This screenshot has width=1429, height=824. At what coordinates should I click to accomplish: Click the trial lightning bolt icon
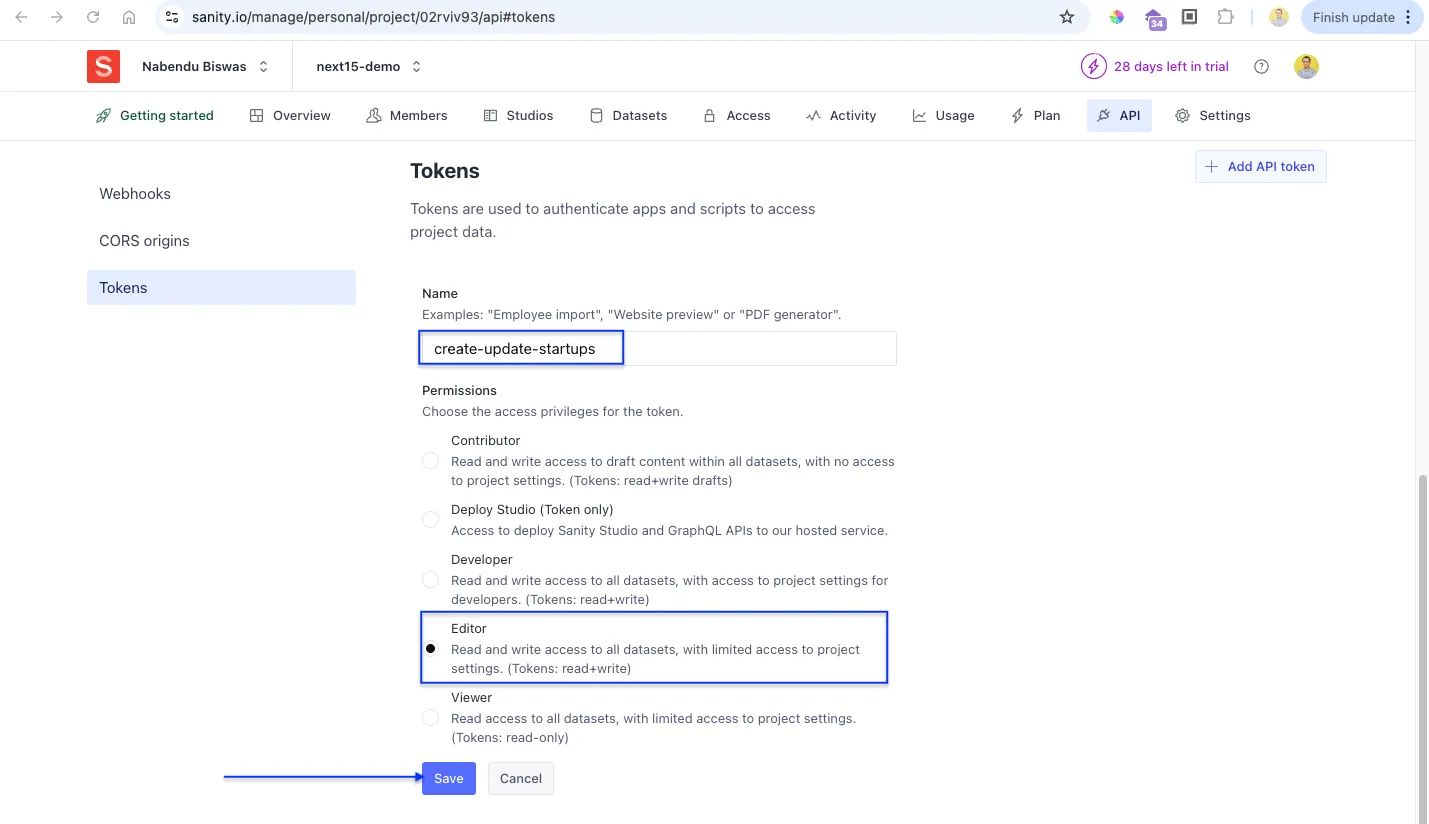(x=1093, y=66)
